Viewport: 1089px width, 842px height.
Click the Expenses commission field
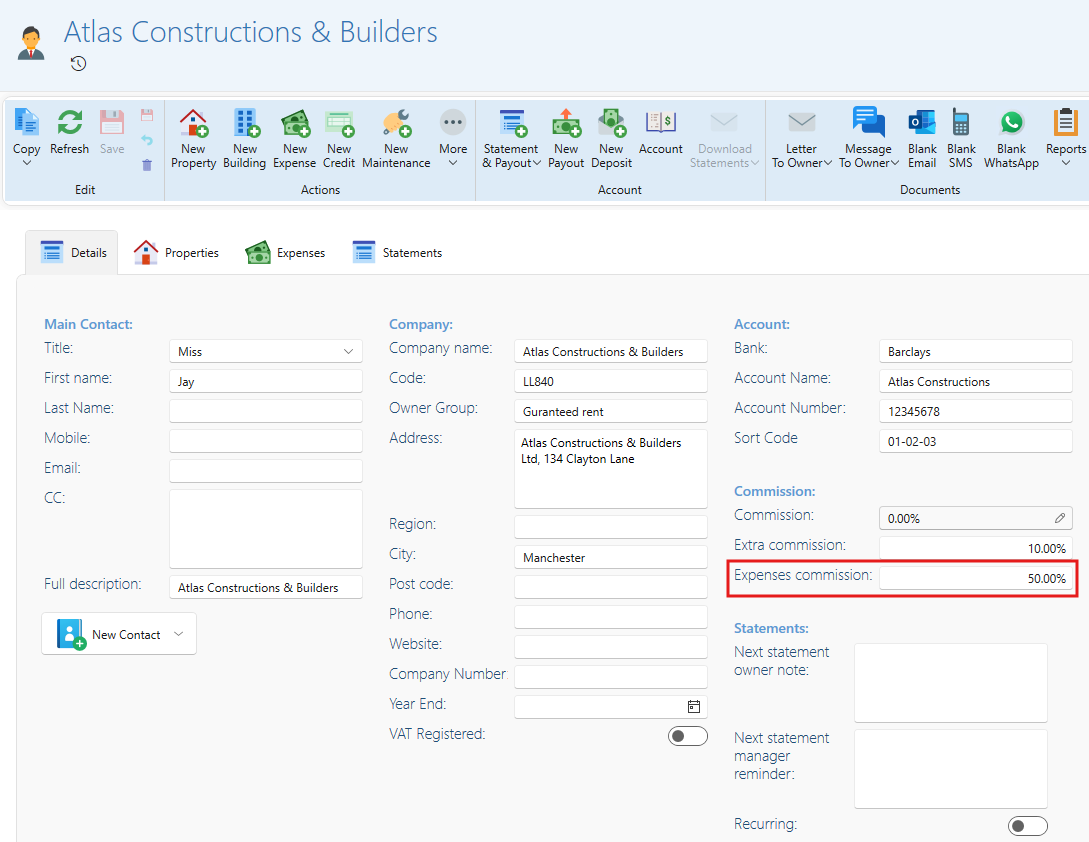(976, 578)
